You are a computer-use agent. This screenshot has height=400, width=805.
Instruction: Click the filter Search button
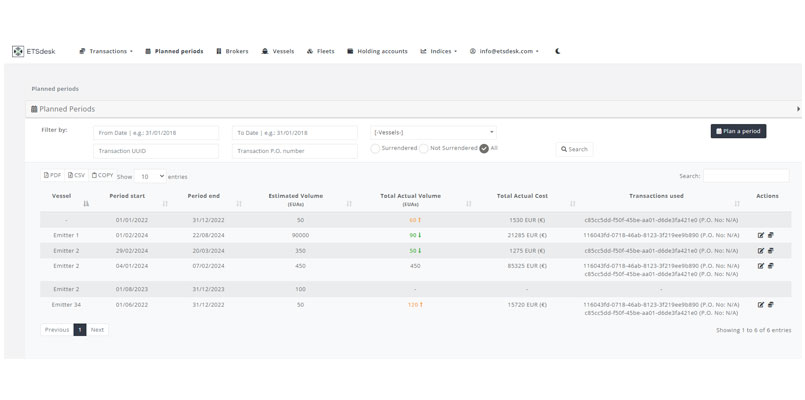coord(574,149)
